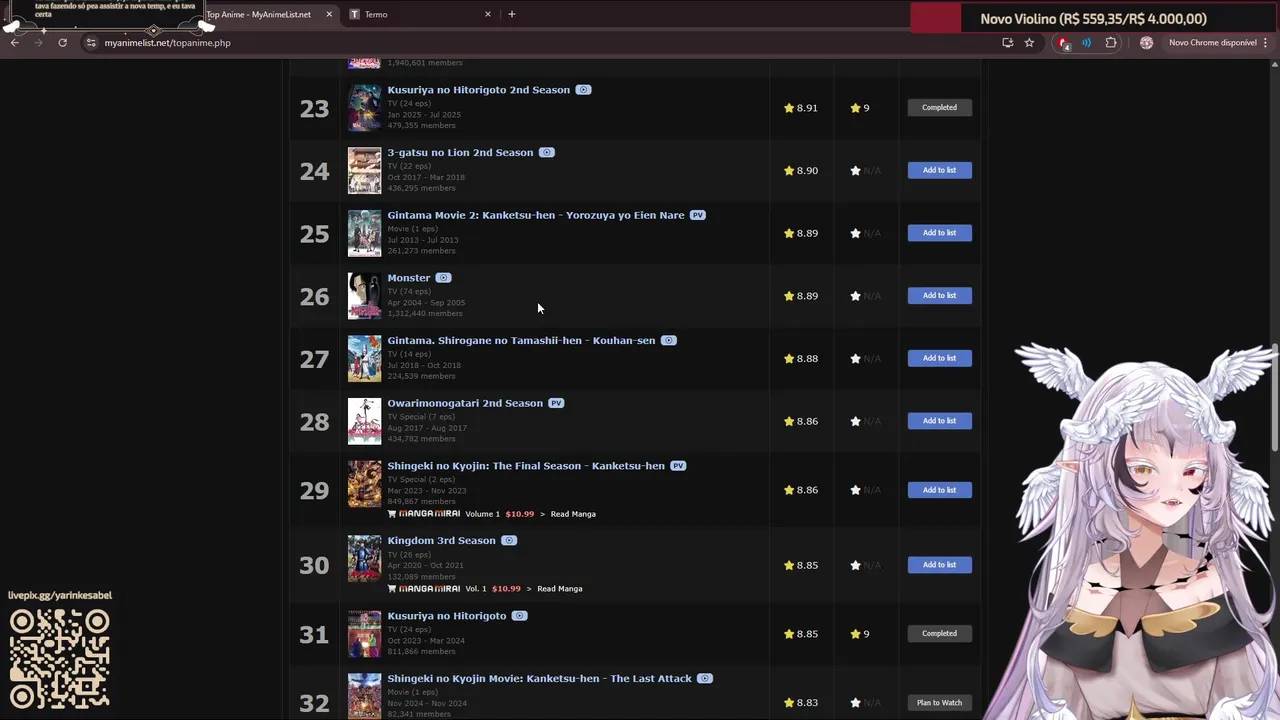Add Gintama Movie 2 to list
This screenshot has height=720, width=1280.
939,233
